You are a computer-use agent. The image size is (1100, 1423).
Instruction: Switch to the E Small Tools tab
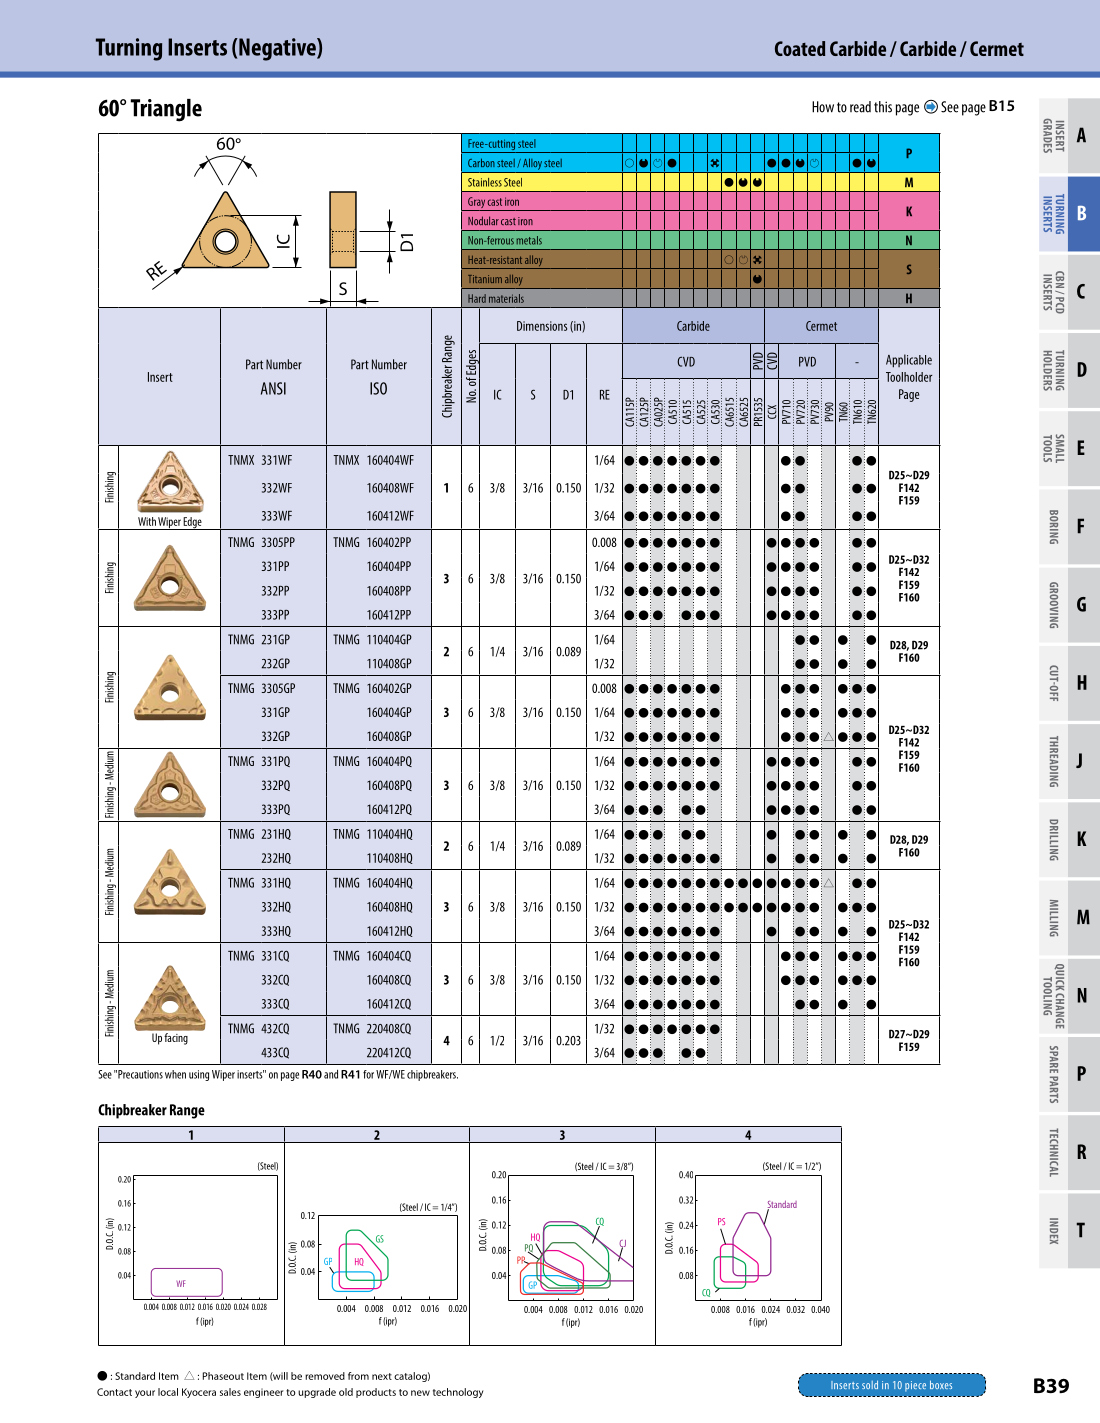click(x=1069, y=448)
